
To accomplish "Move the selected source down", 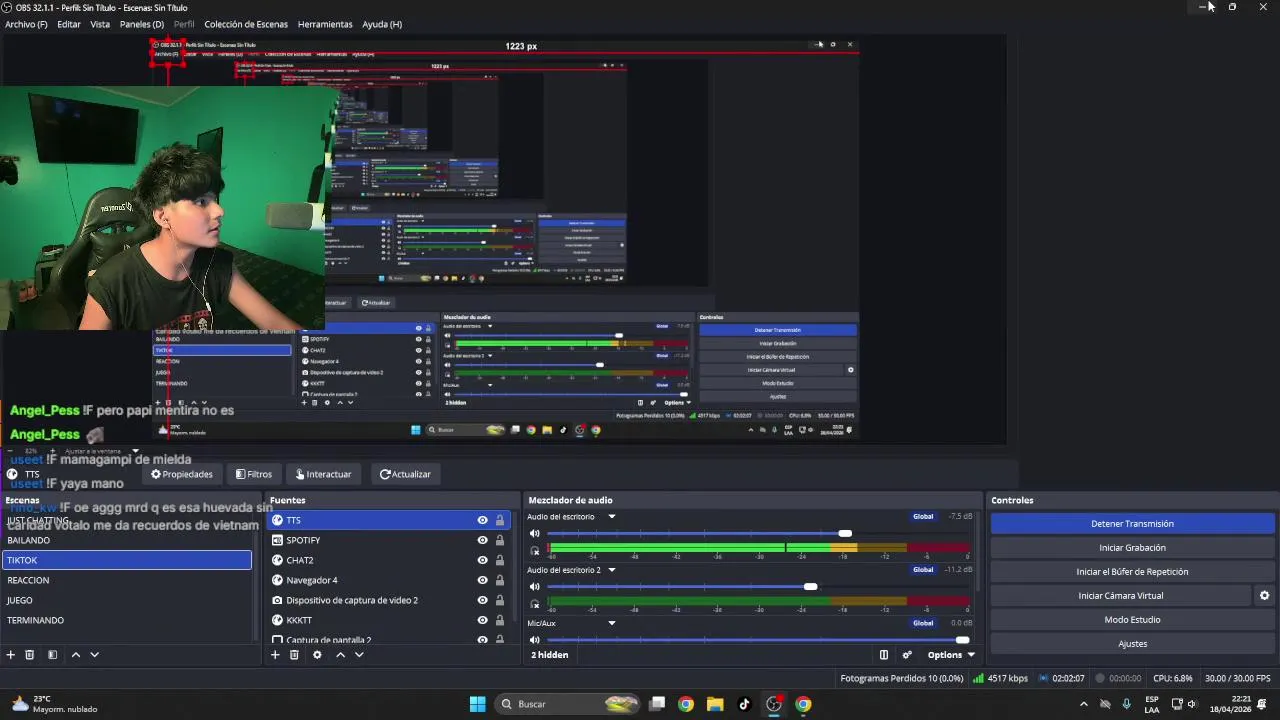I will (x=359, y=655).
